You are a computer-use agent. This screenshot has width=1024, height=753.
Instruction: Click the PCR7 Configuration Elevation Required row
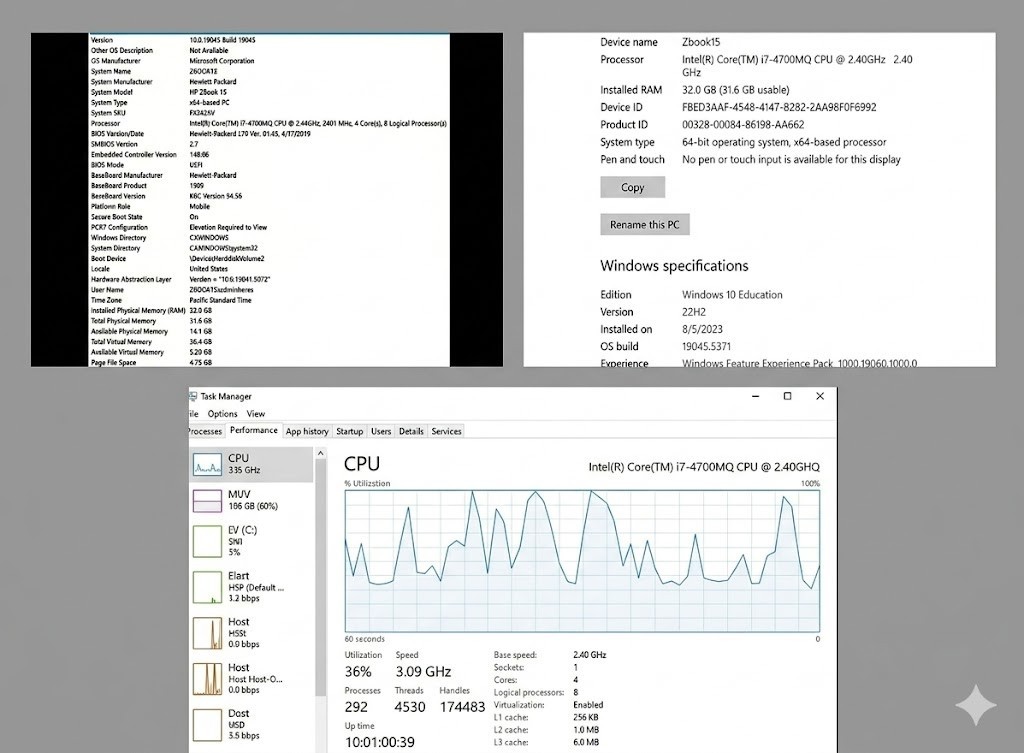(269, 227)
